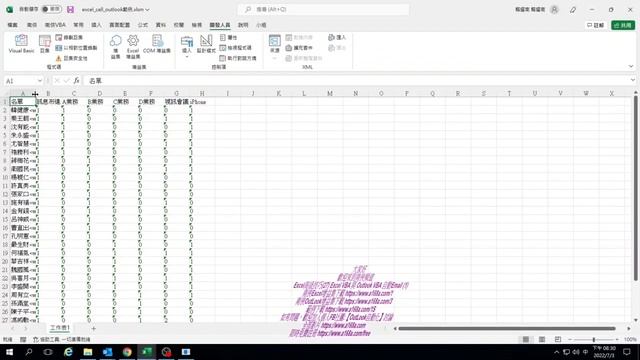Click the Name Box showing A1
640x360 pixels.
point(20,81)
